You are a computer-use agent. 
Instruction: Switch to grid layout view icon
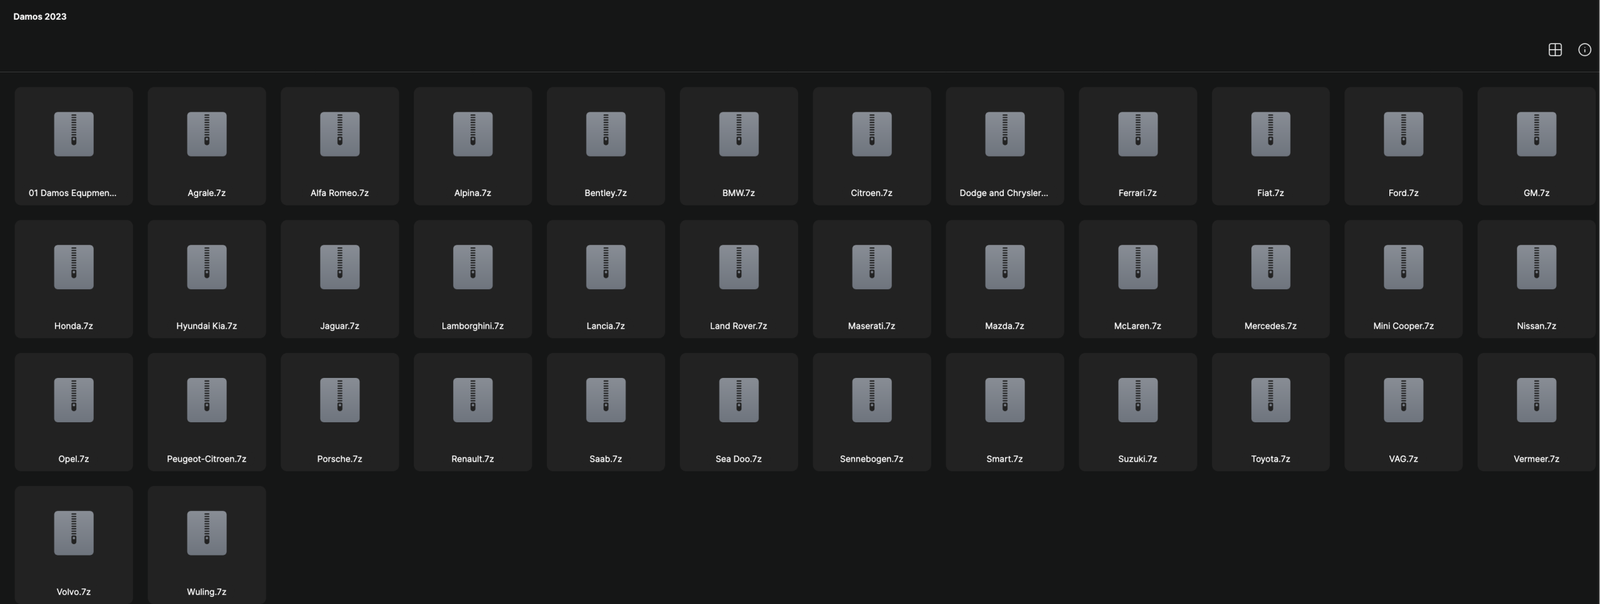(x=1555, y=50)
